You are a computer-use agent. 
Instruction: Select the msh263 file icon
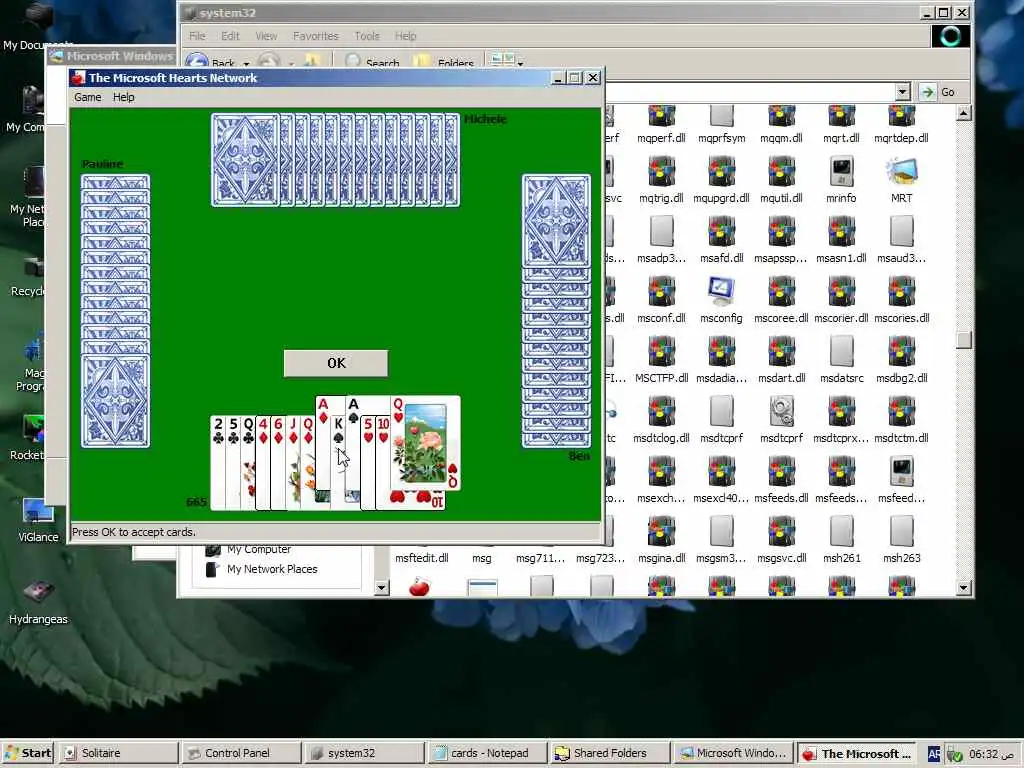click(x=901, y=532)
